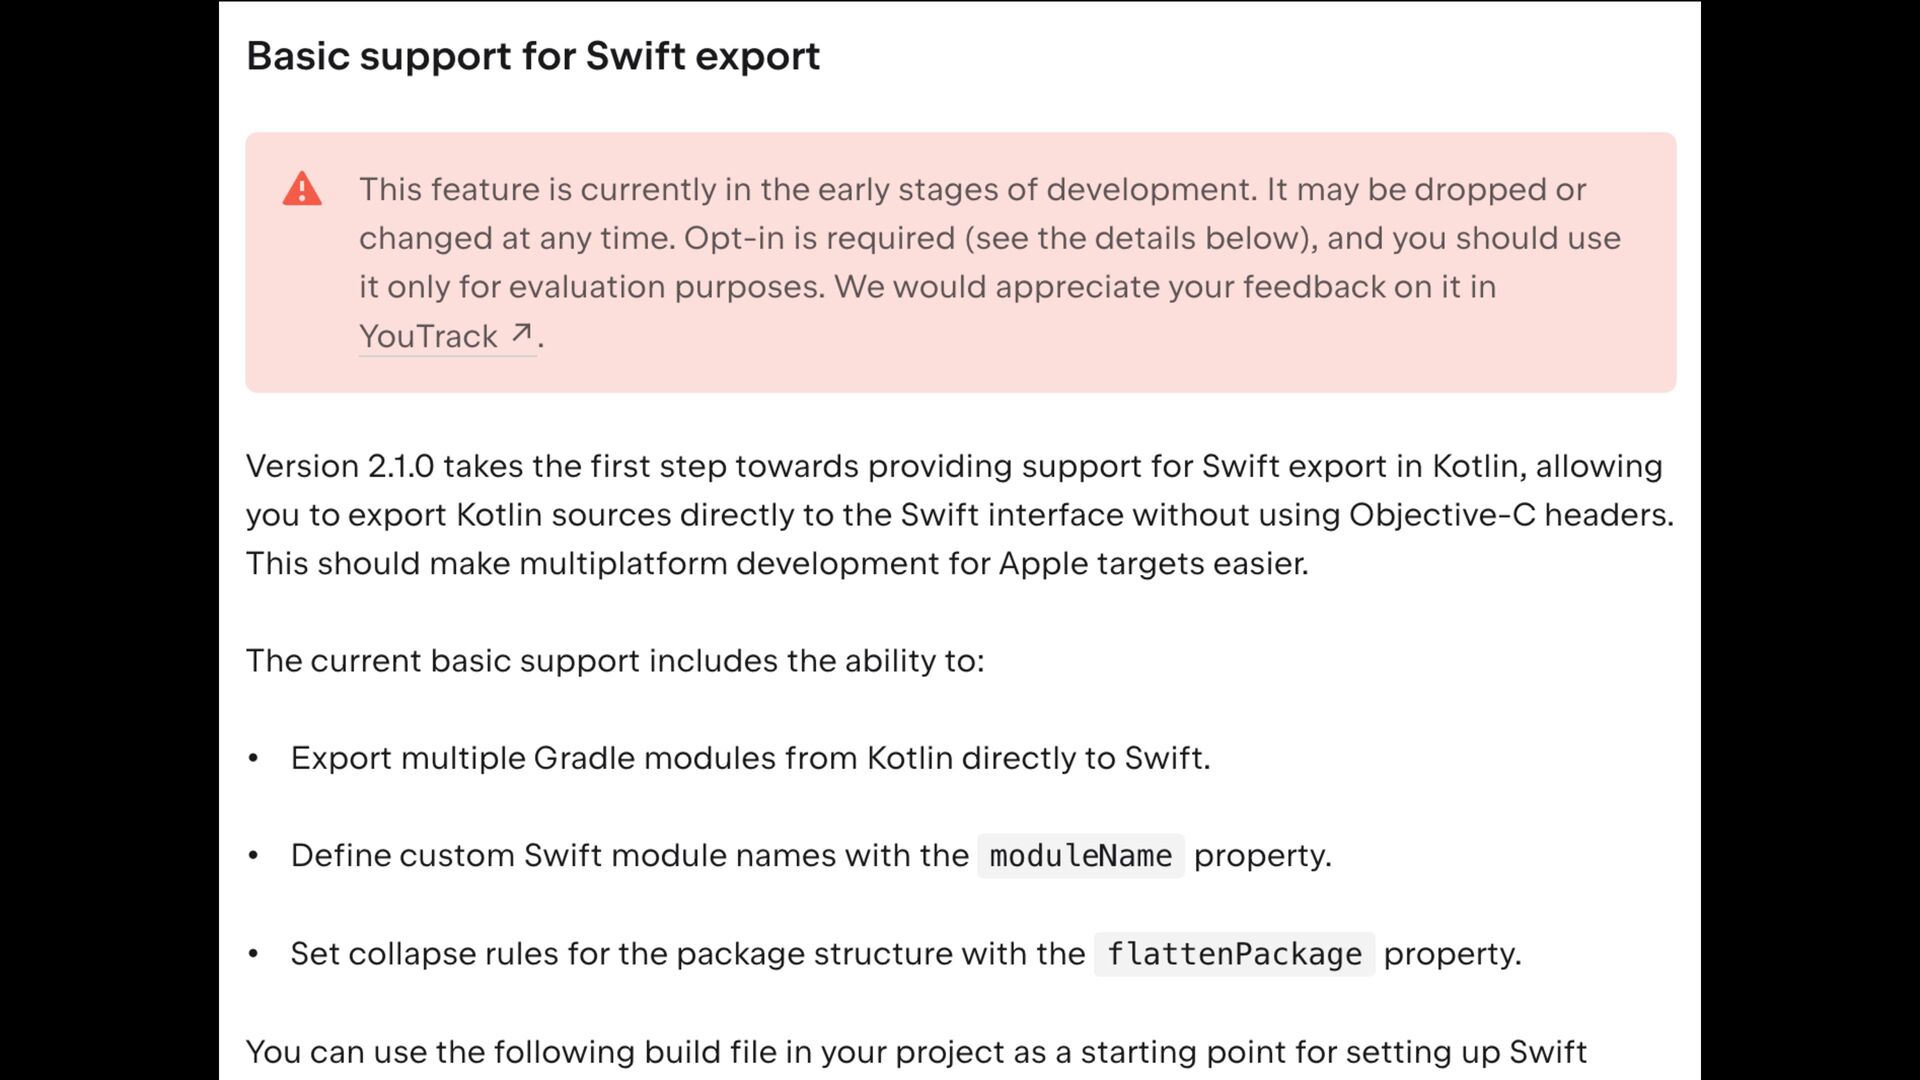Click the "This should make multiplatform development" sentence
Viewport: 1920px width, 1080px height.
tap(777, 564)
